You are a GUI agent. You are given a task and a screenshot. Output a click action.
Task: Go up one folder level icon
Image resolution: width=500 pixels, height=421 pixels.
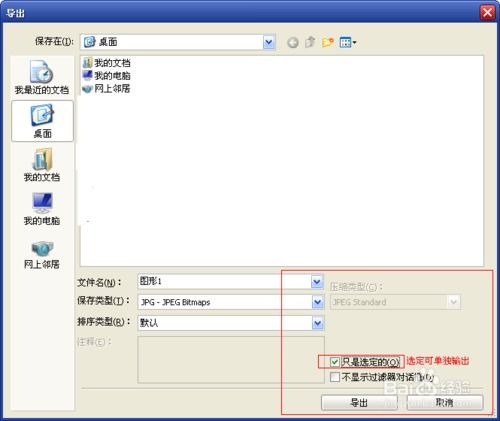pos(310,42)
